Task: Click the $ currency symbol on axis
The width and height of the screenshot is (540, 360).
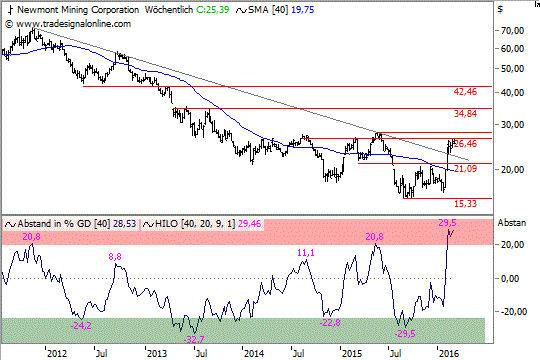Action: point(500,10)
